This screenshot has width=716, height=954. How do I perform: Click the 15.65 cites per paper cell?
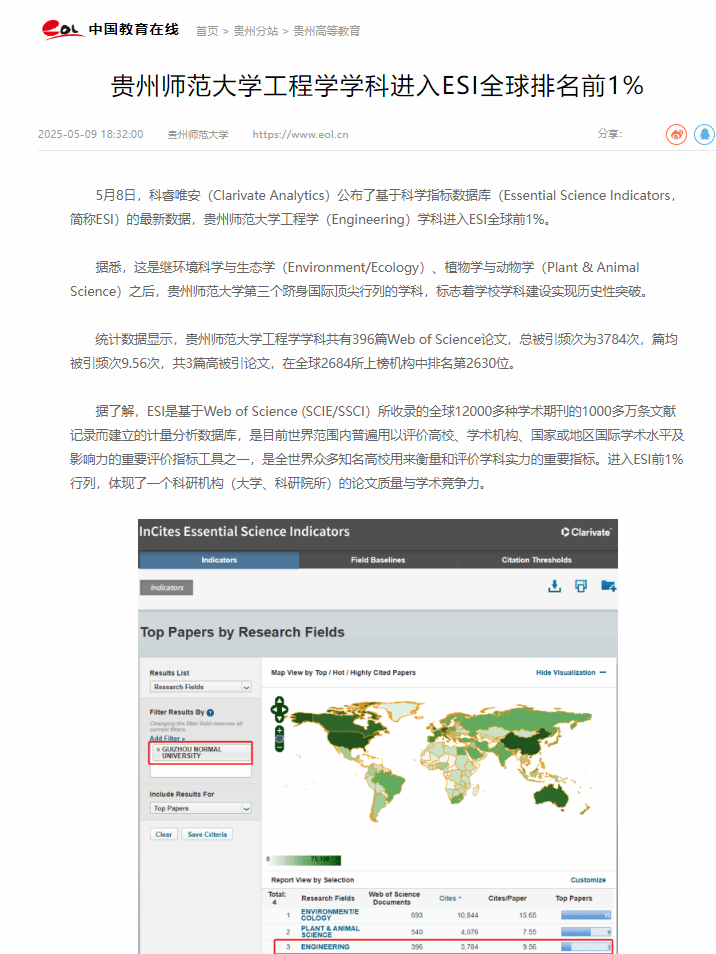[x=528, y=915]
